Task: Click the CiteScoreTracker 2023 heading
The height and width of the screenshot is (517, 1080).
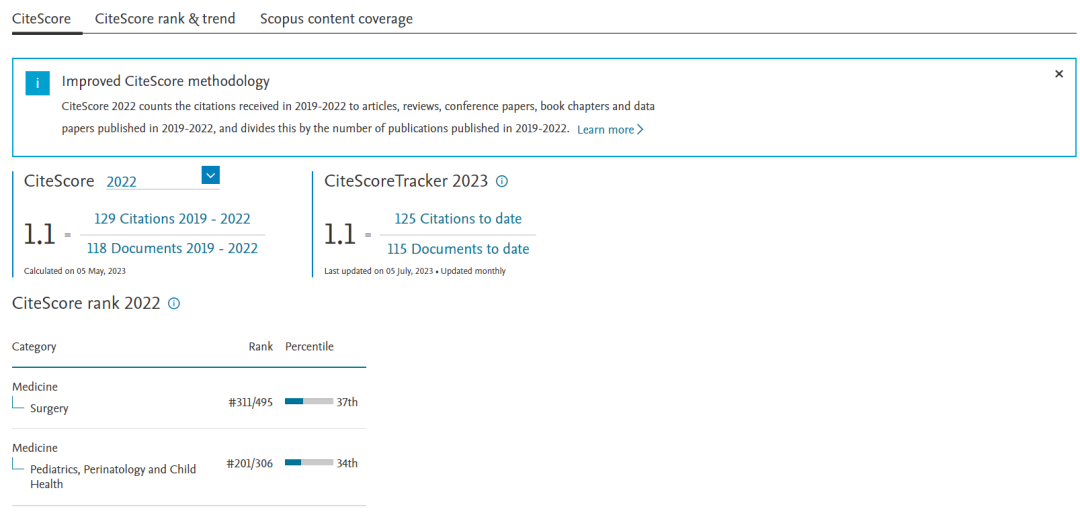Action: pyautogui.click(x=406, y=181)
